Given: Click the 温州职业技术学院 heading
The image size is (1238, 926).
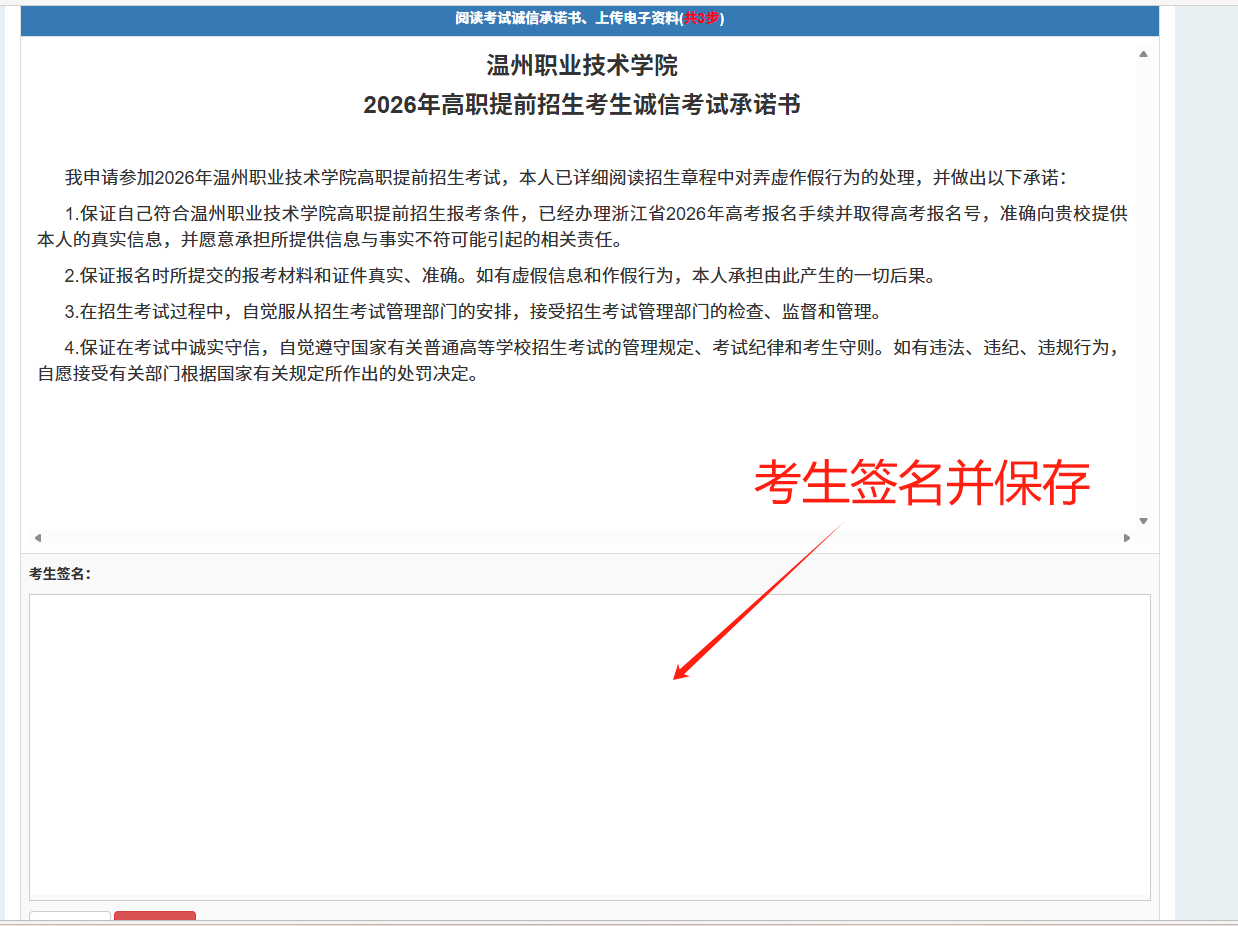Looking at the screenshot, I should tap(581, 66).
